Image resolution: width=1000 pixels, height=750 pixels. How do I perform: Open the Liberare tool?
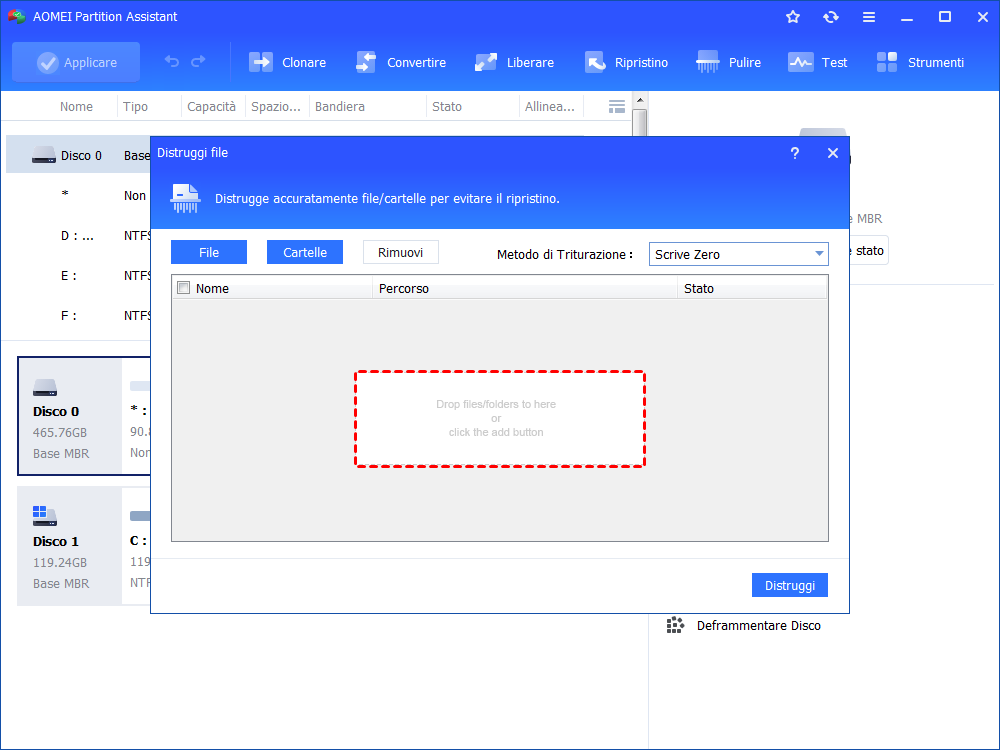click(515, 62)
